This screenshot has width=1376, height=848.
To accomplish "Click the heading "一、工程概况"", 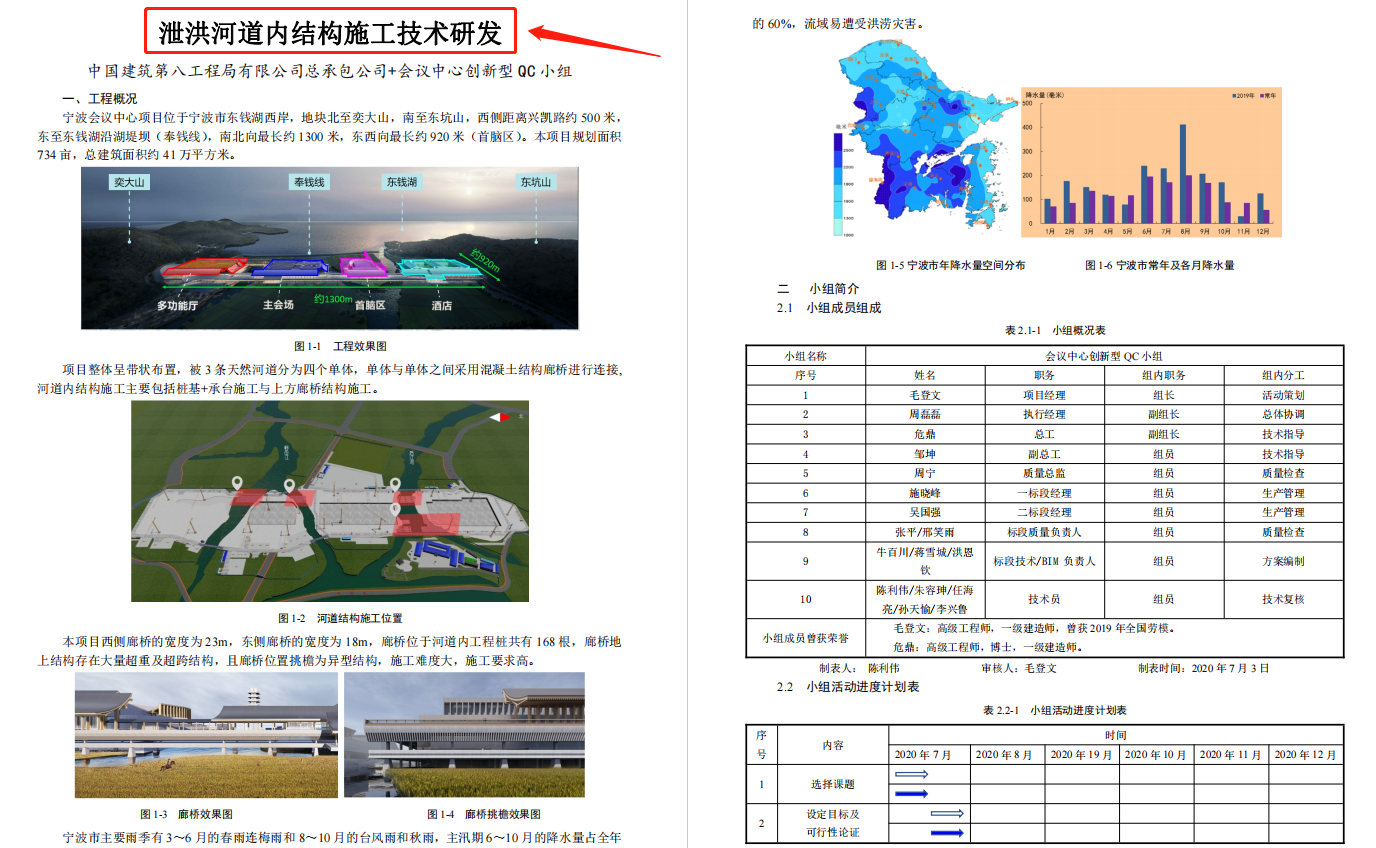I will coord(99,99).
